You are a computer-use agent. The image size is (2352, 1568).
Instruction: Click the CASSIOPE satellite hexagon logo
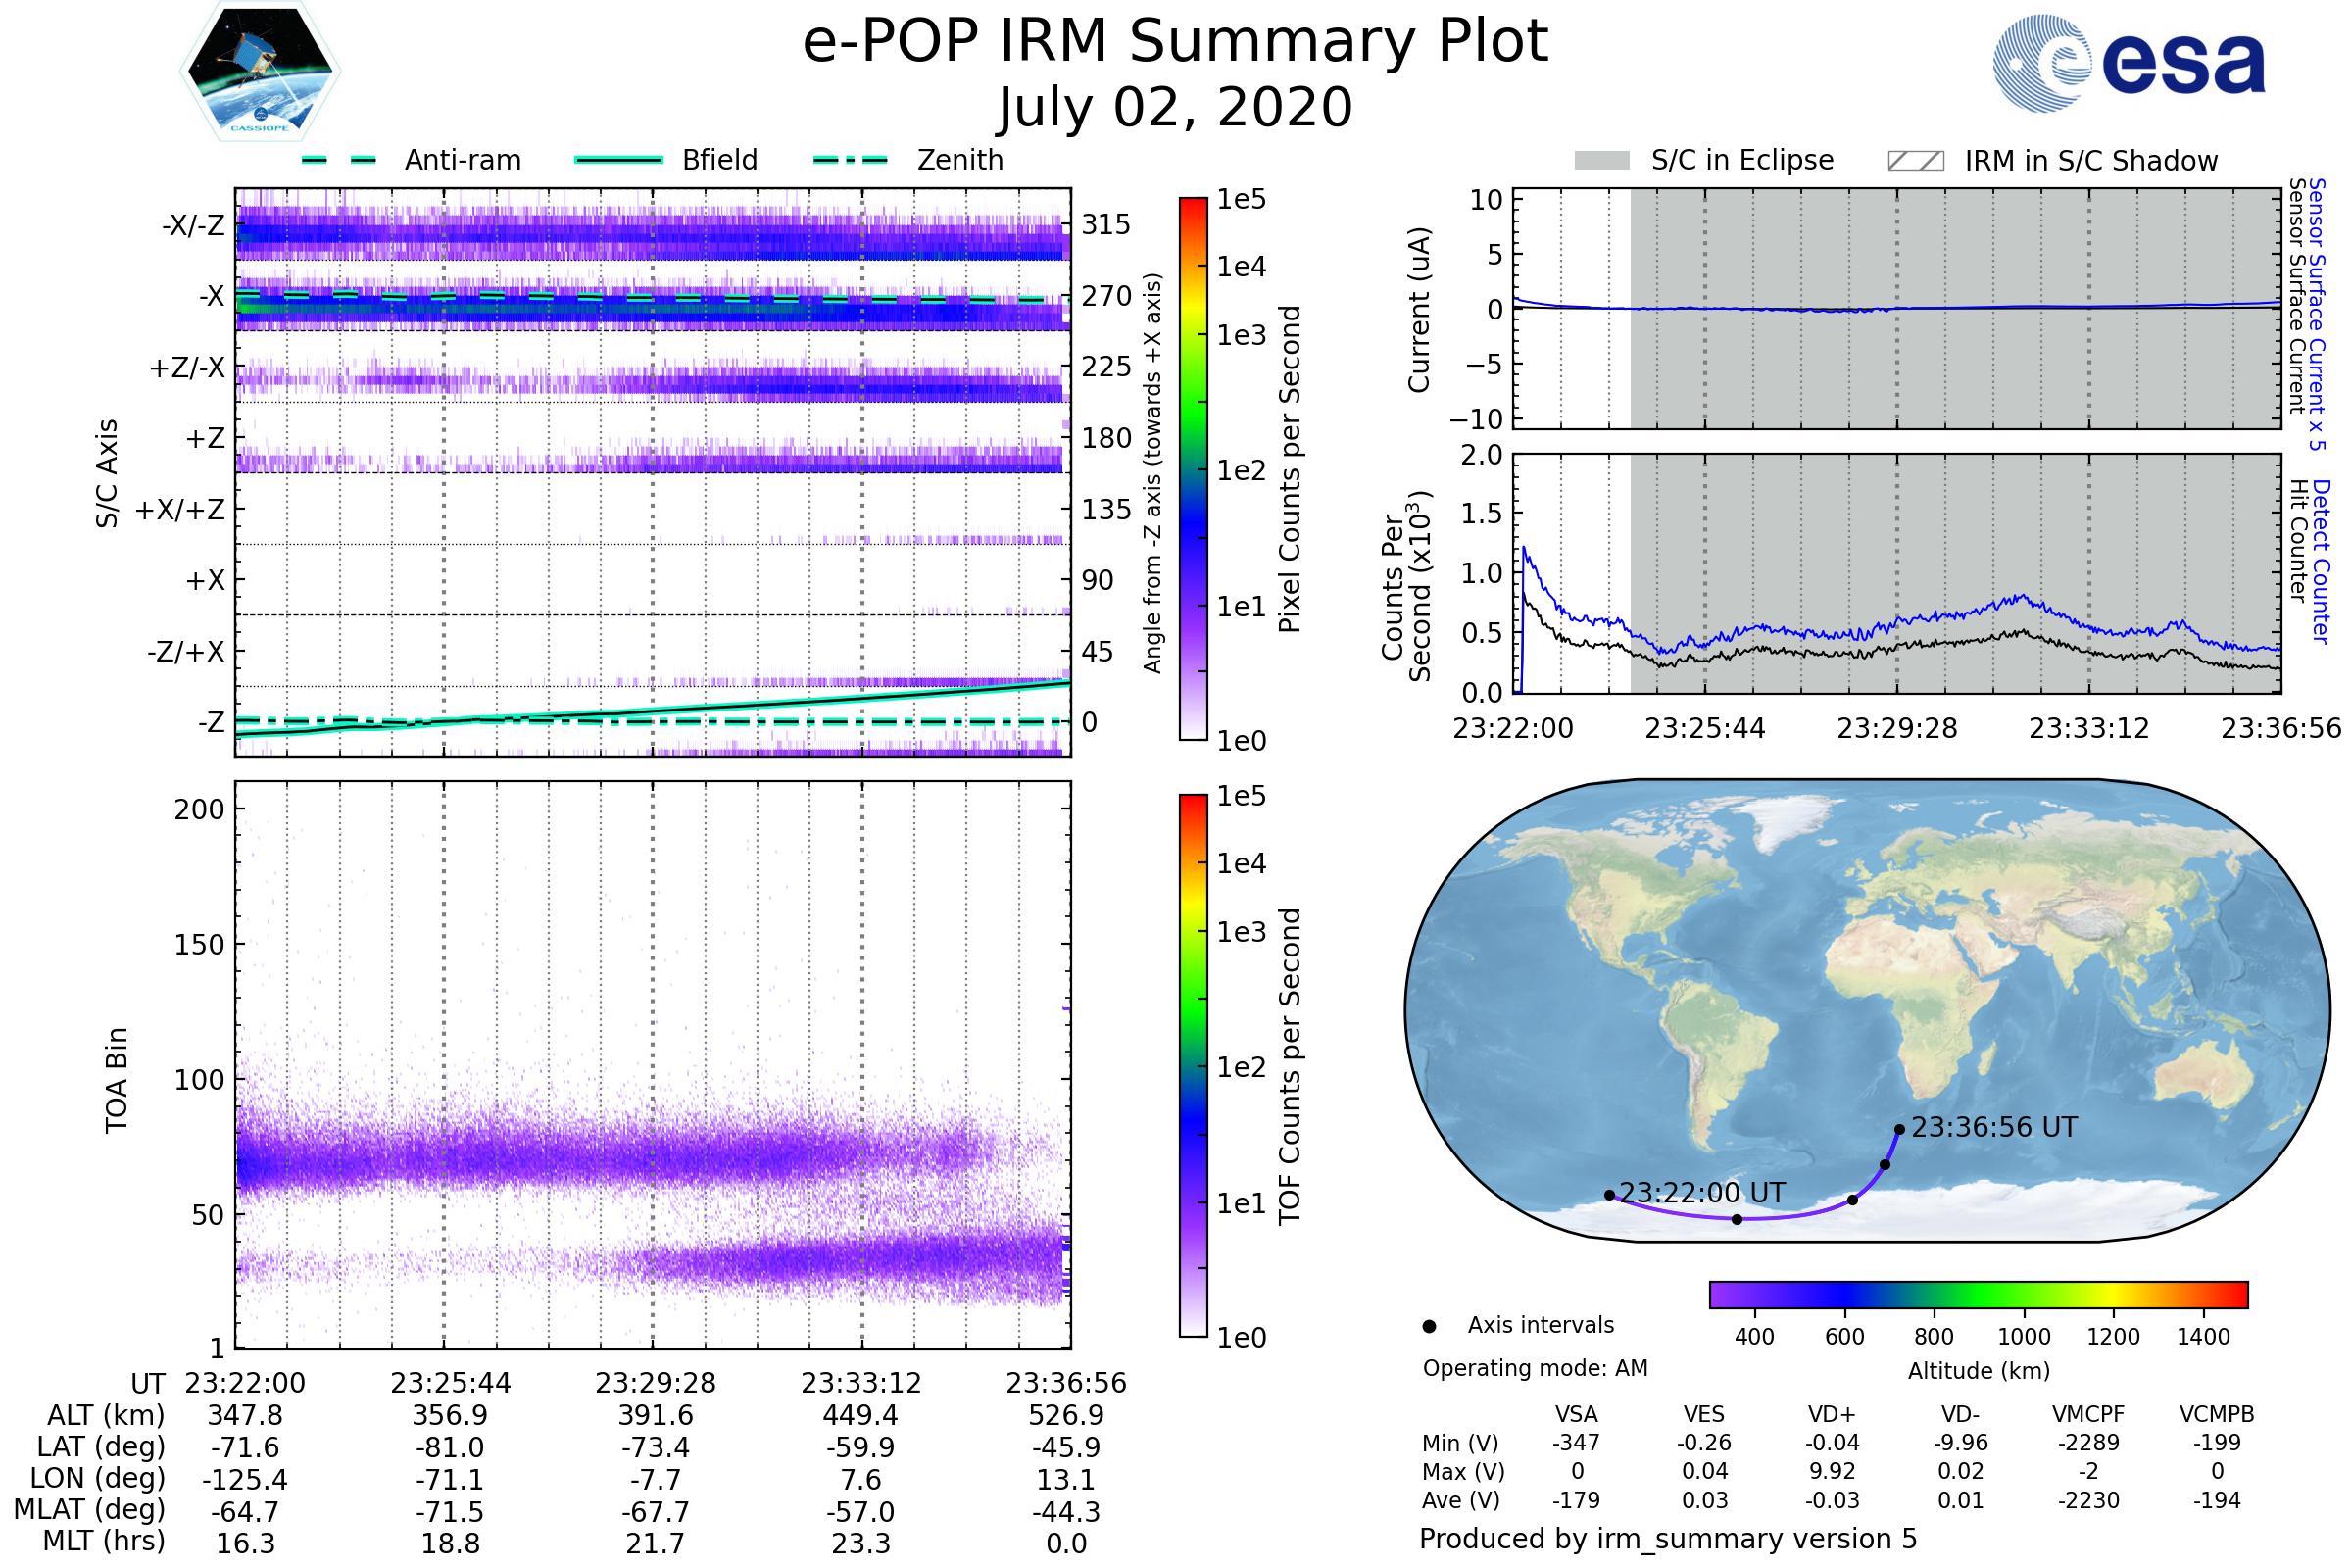pyautogui.click(x=260, y=72)
